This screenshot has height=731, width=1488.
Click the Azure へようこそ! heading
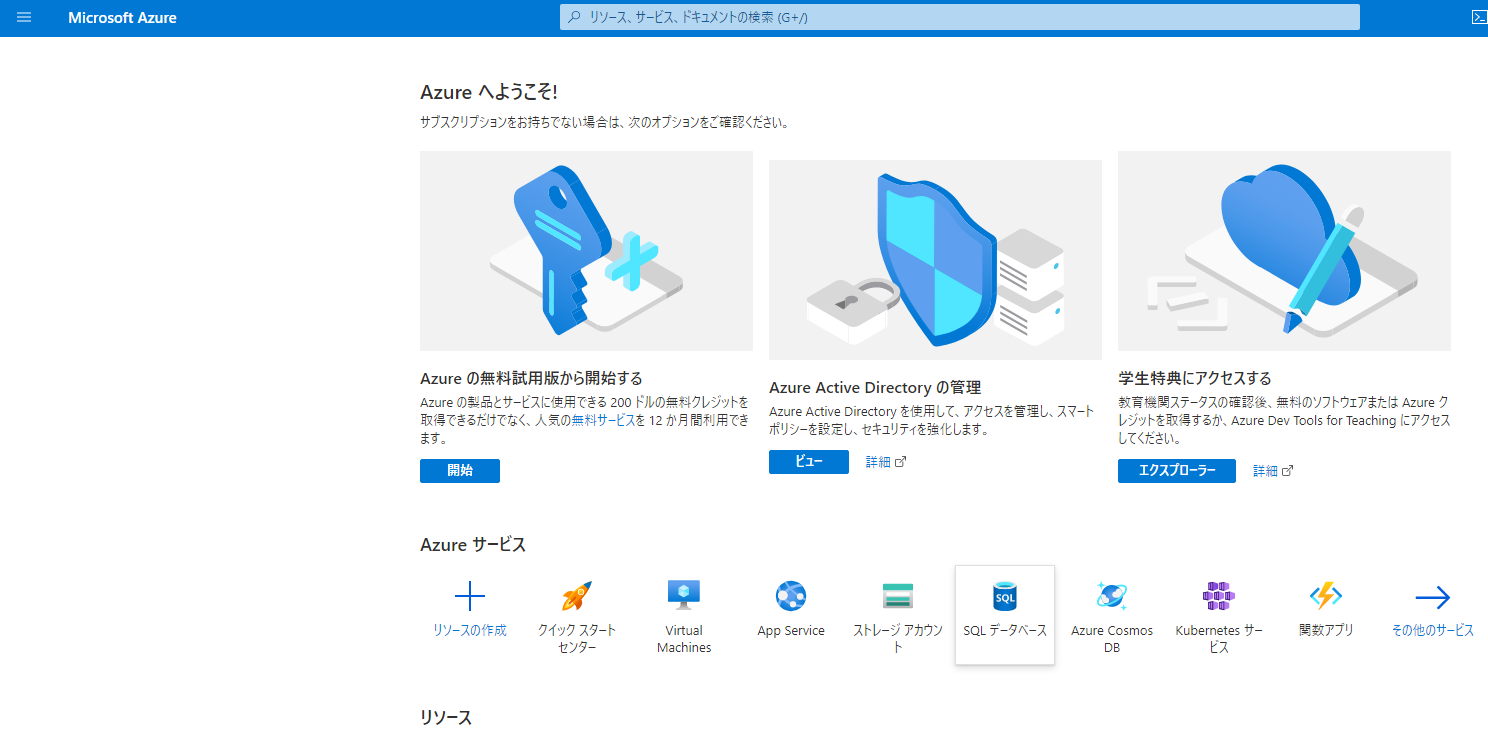[x=489, y=92]
